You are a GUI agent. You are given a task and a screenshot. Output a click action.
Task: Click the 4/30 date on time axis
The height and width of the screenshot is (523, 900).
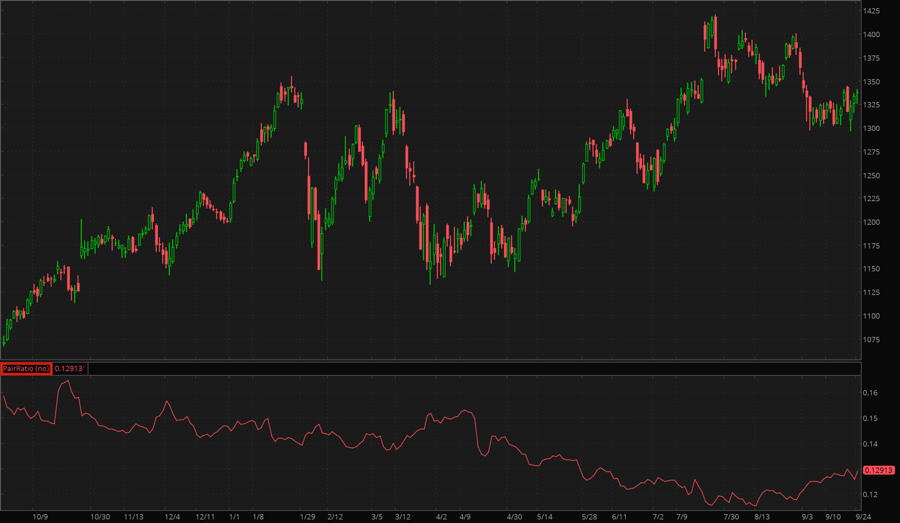514,516
